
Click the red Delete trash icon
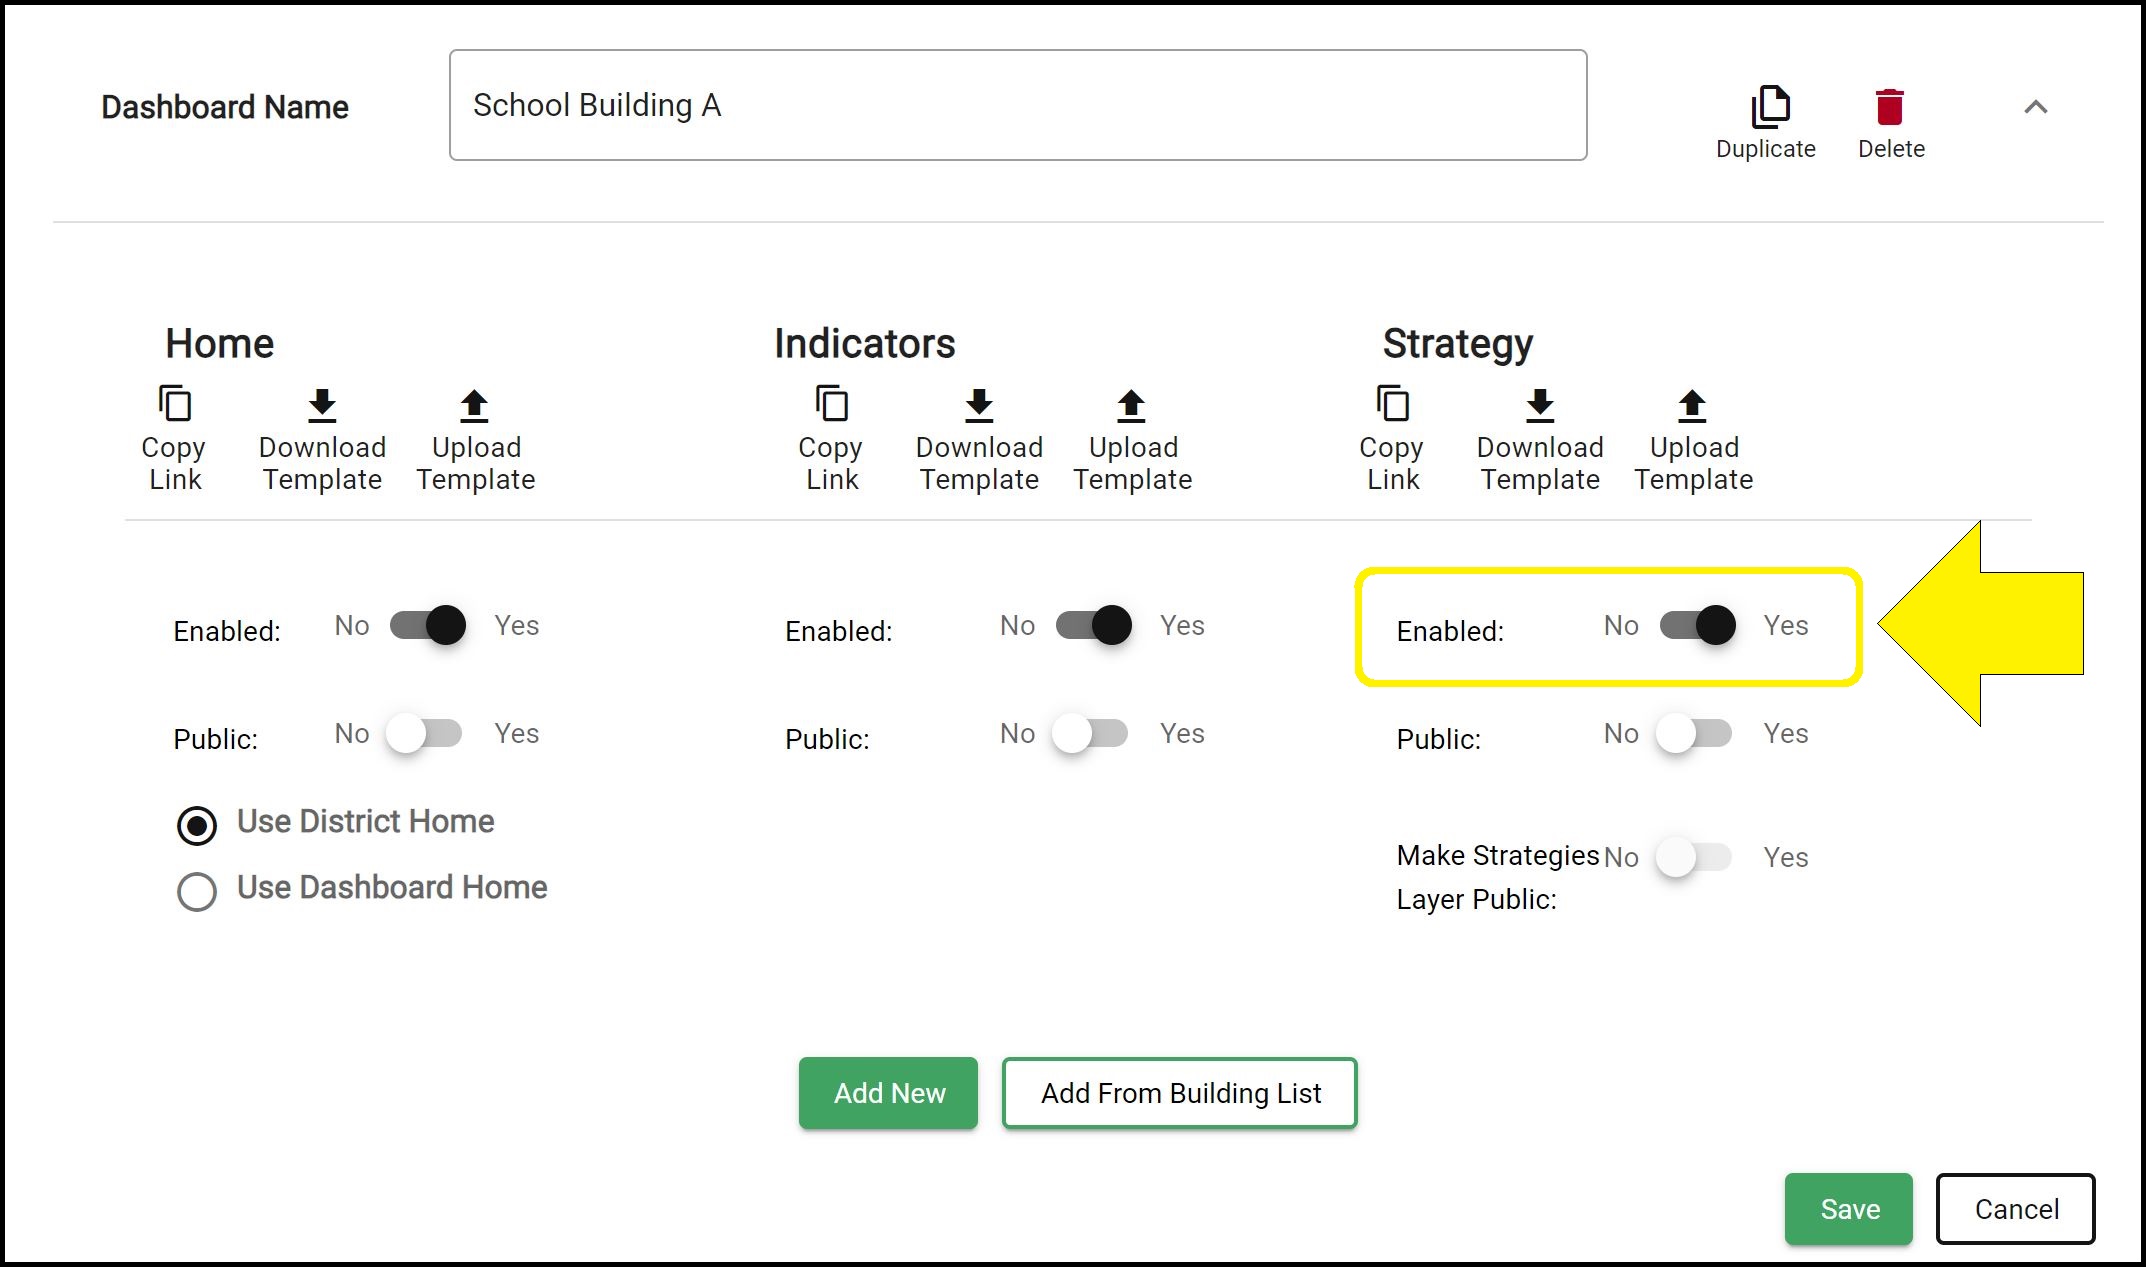1890,107
